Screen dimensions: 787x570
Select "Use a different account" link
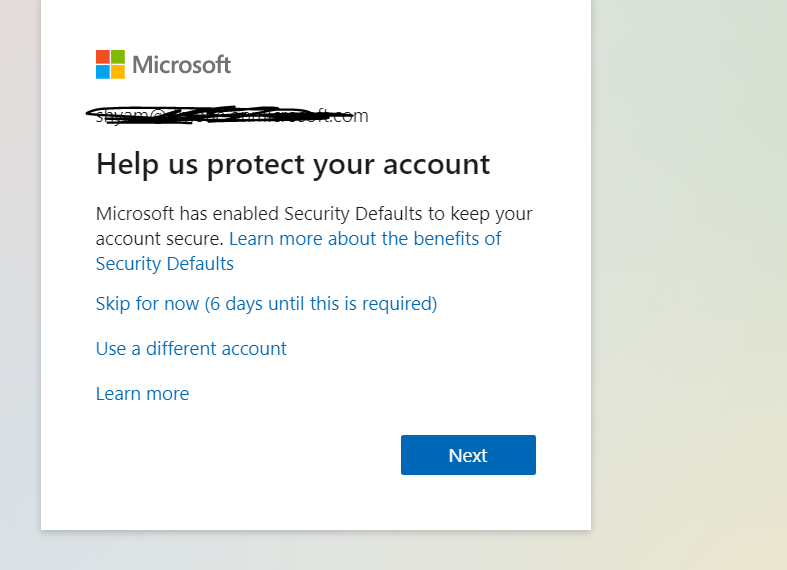point(191,349)
